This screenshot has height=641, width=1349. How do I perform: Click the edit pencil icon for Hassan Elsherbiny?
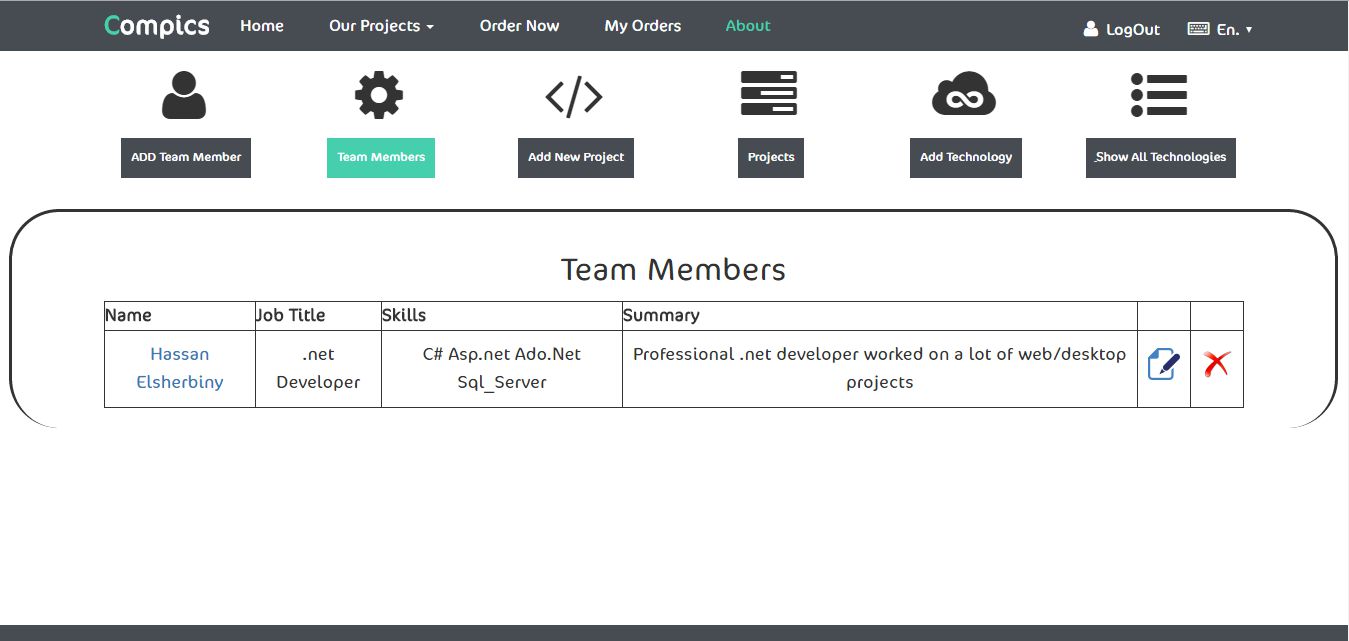(1164, 364)
